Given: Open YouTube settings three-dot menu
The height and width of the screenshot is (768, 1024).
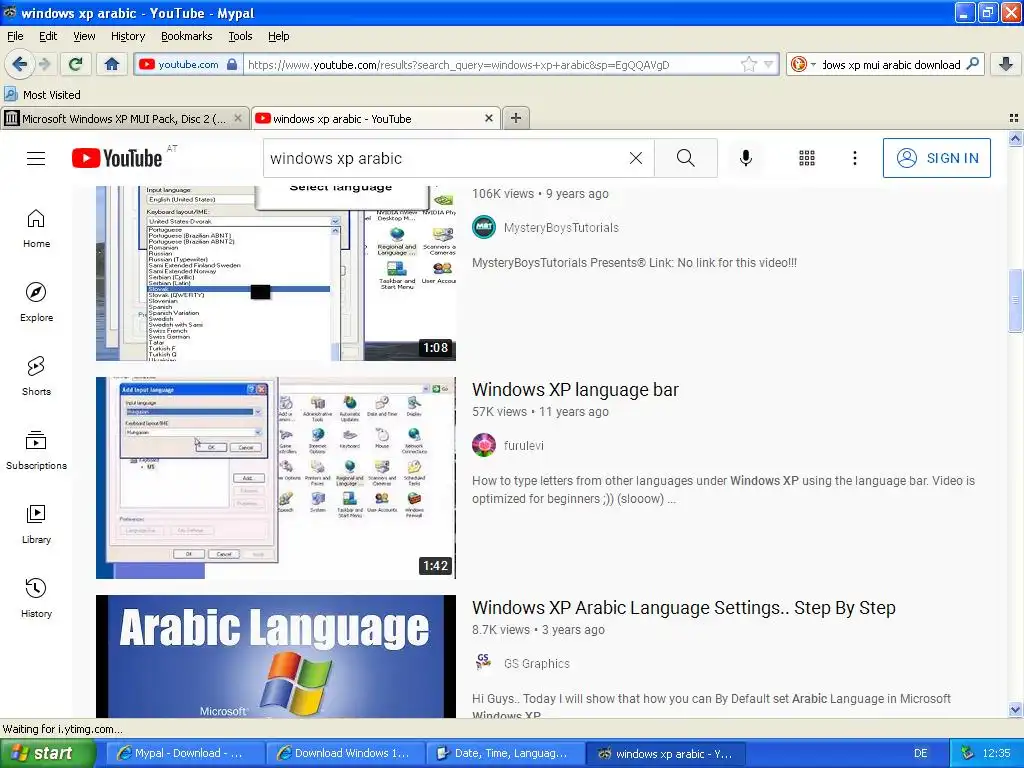Looking at the screenshot, I should click(x=854, y=158).
